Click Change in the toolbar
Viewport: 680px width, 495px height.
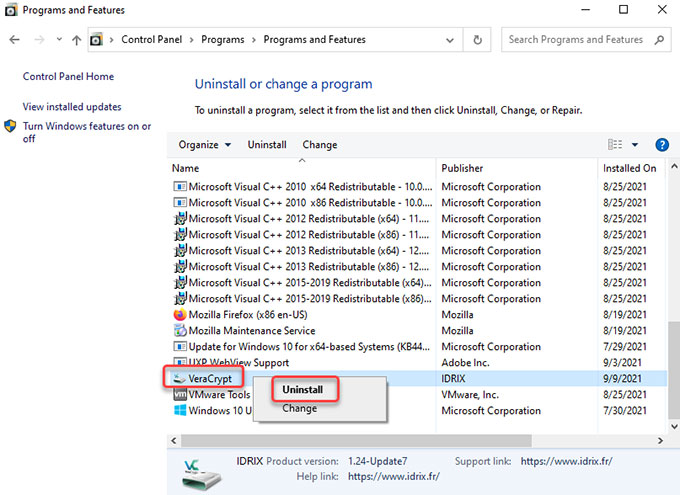[x=320, y=145]
